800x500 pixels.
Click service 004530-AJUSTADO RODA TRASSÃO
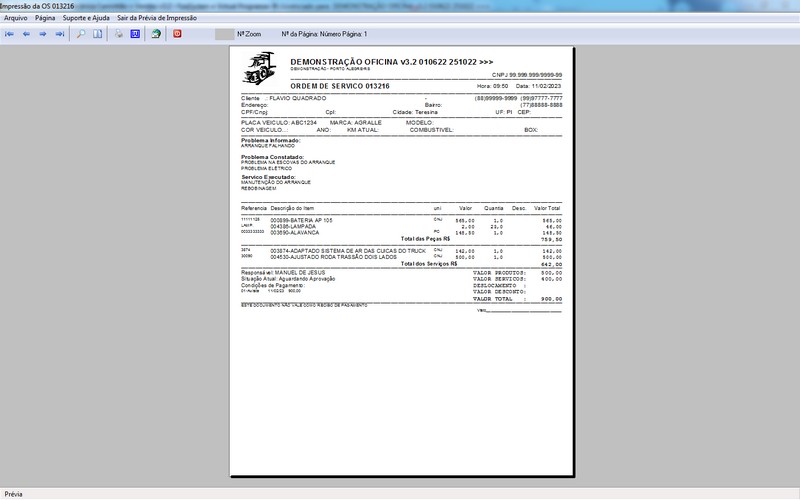[x=333, y=257]
